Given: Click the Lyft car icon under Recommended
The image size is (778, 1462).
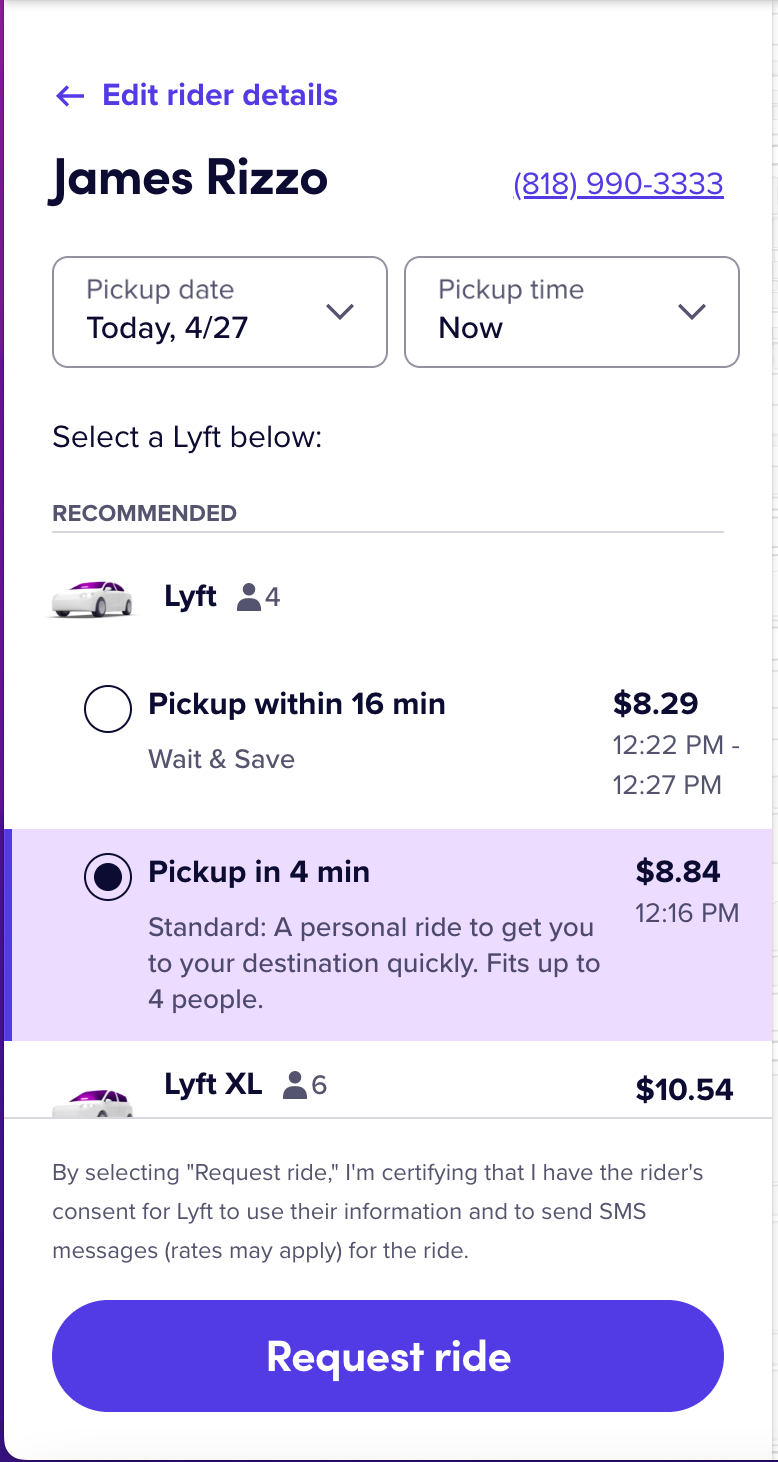Looking at the screenshot, I should click(92, 598).
